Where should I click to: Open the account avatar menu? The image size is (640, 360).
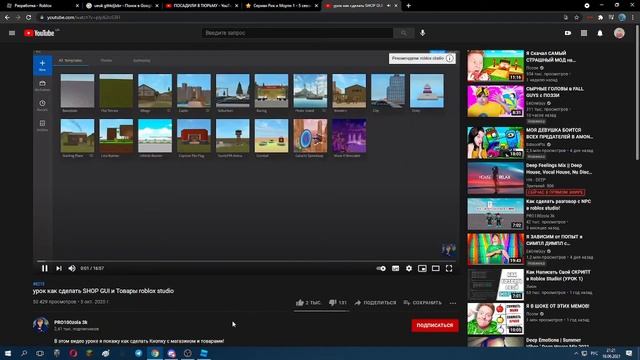tap(619, 33)
